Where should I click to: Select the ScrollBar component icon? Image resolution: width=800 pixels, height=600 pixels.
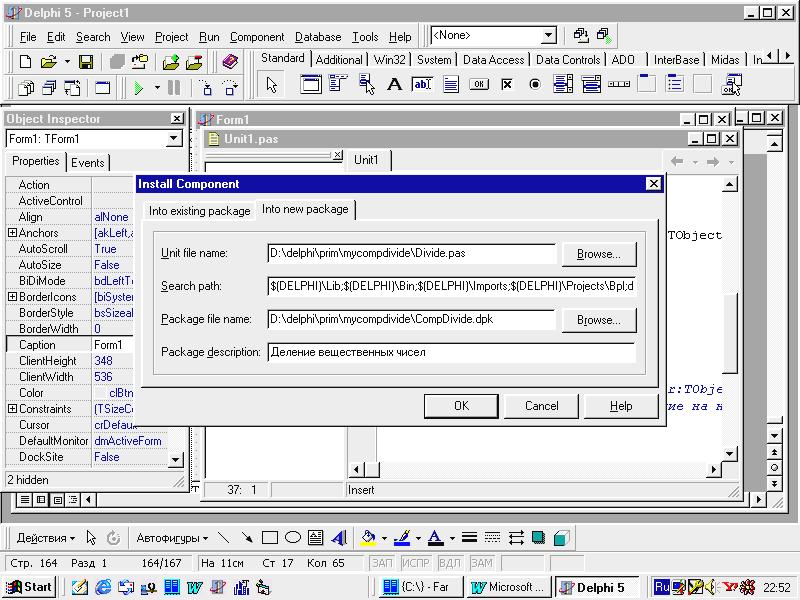[x=619, y=84]
